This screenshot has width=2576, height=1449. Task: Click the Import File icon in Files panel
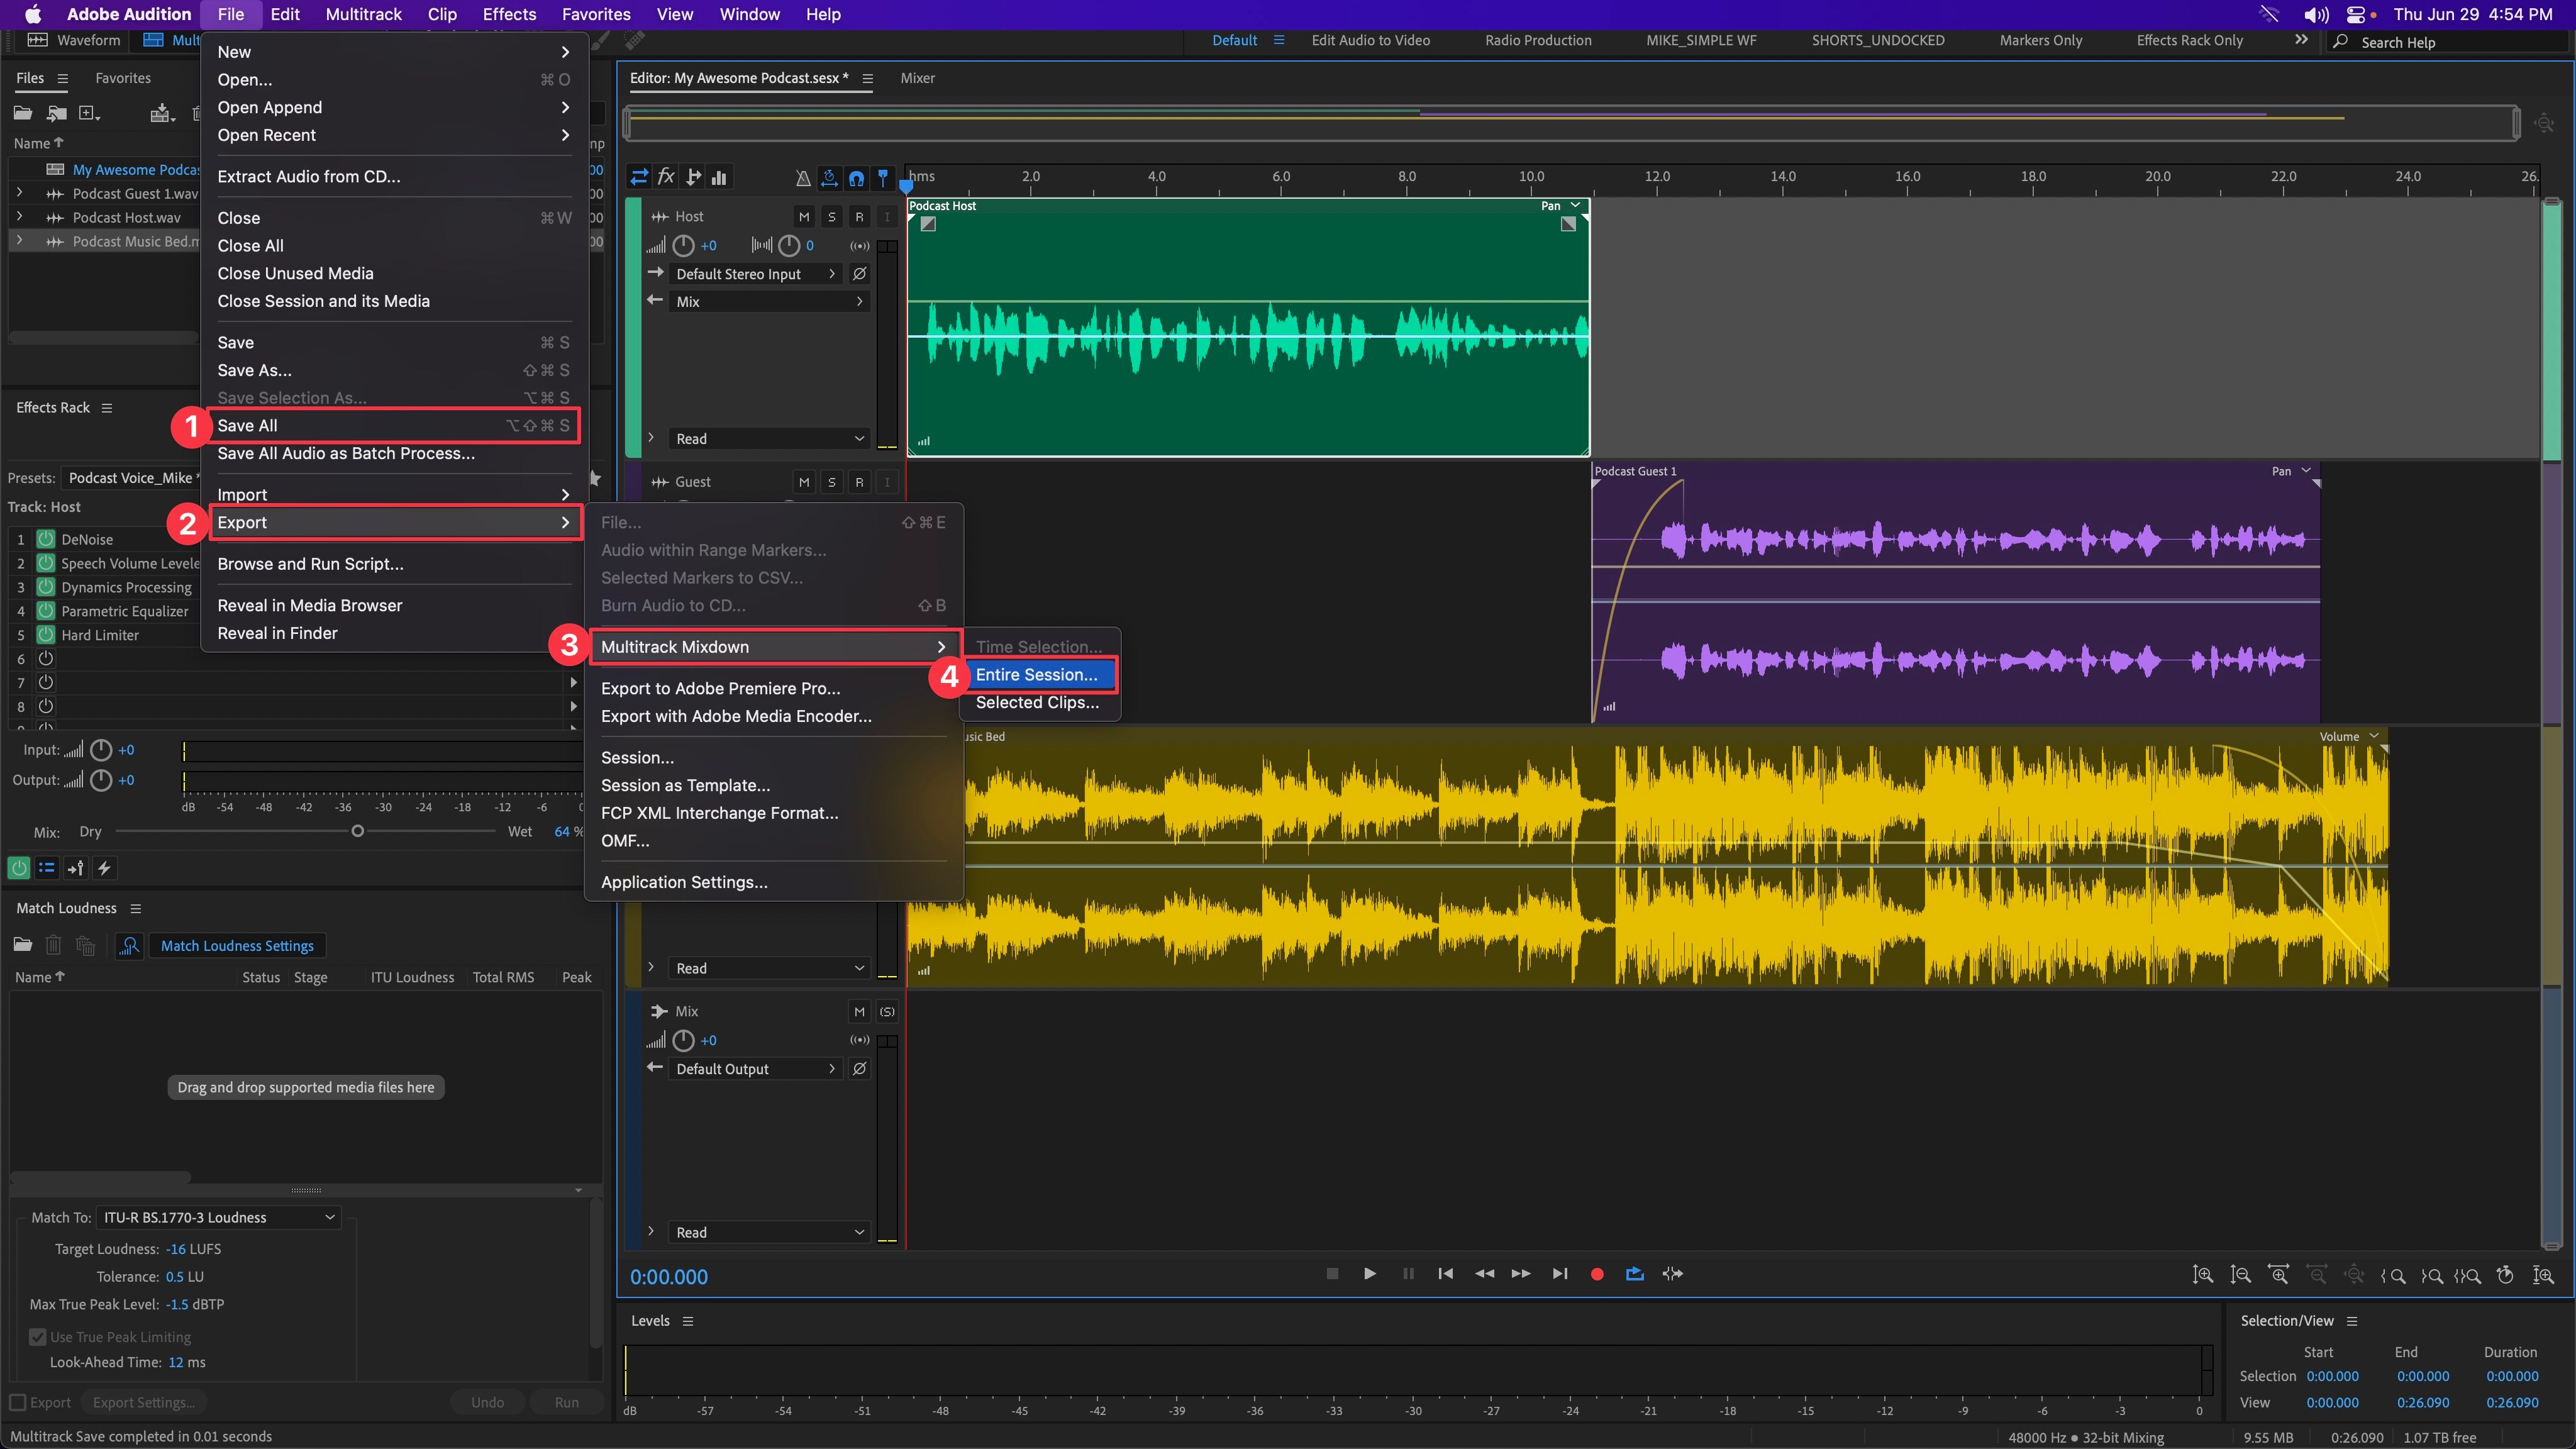[57, 113]
